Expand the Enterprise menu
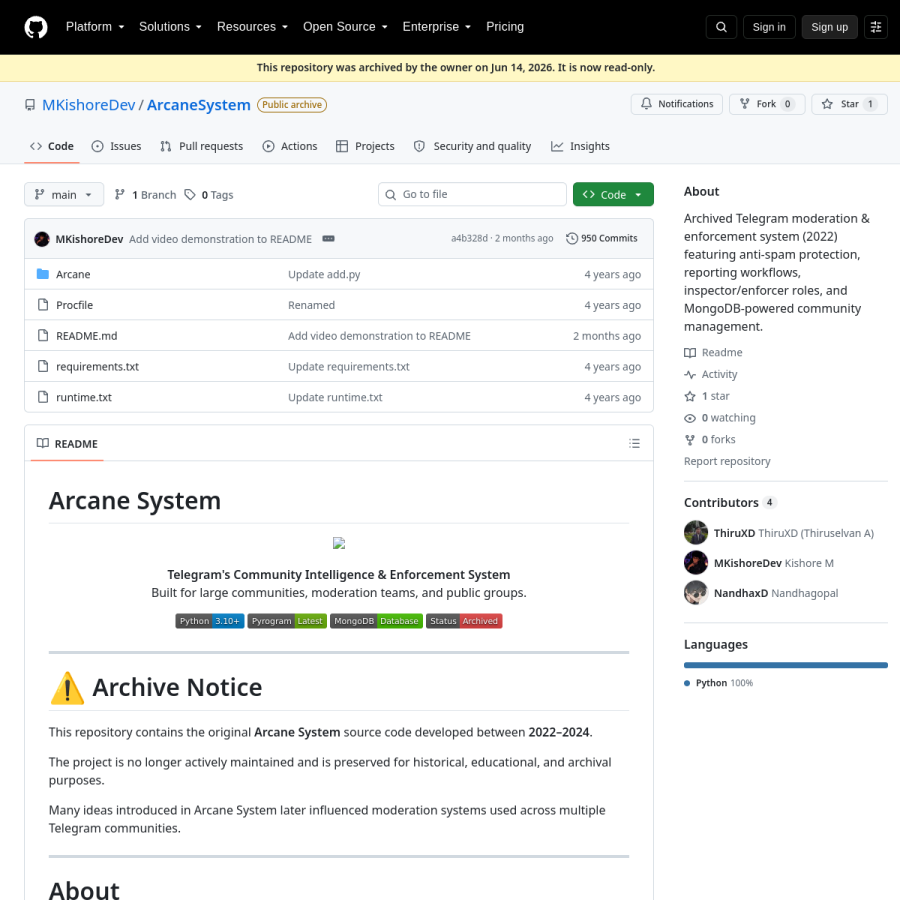Screen dimensions: 900x900 coord(436,27)
